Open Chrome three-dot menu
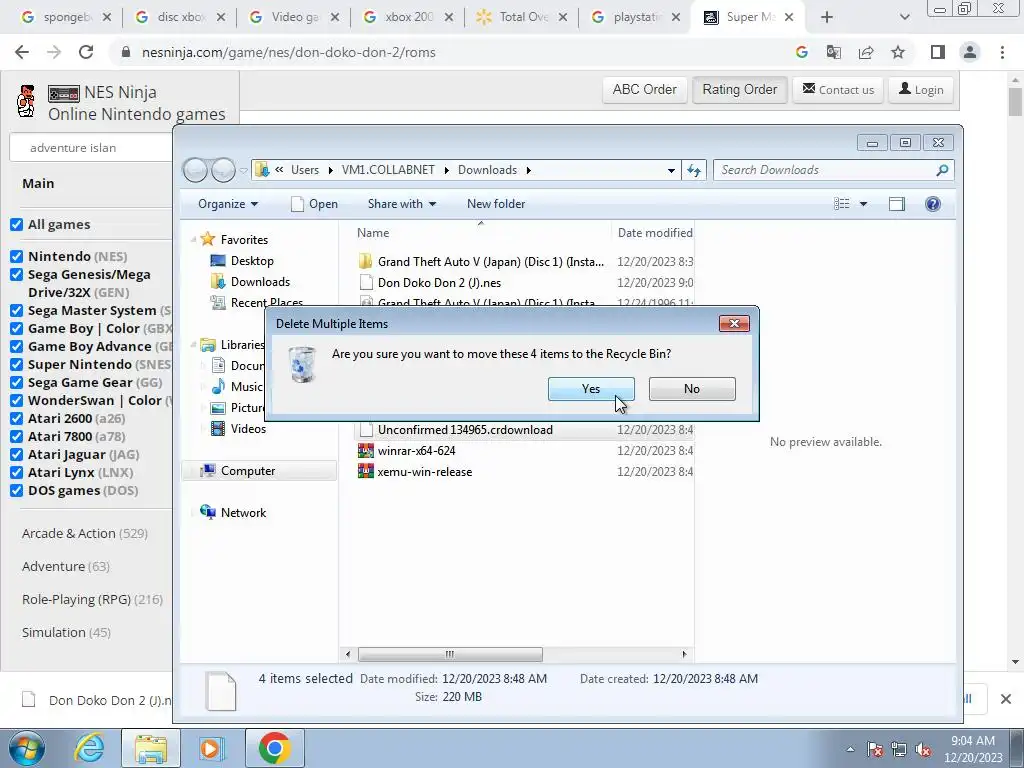 1002,52
